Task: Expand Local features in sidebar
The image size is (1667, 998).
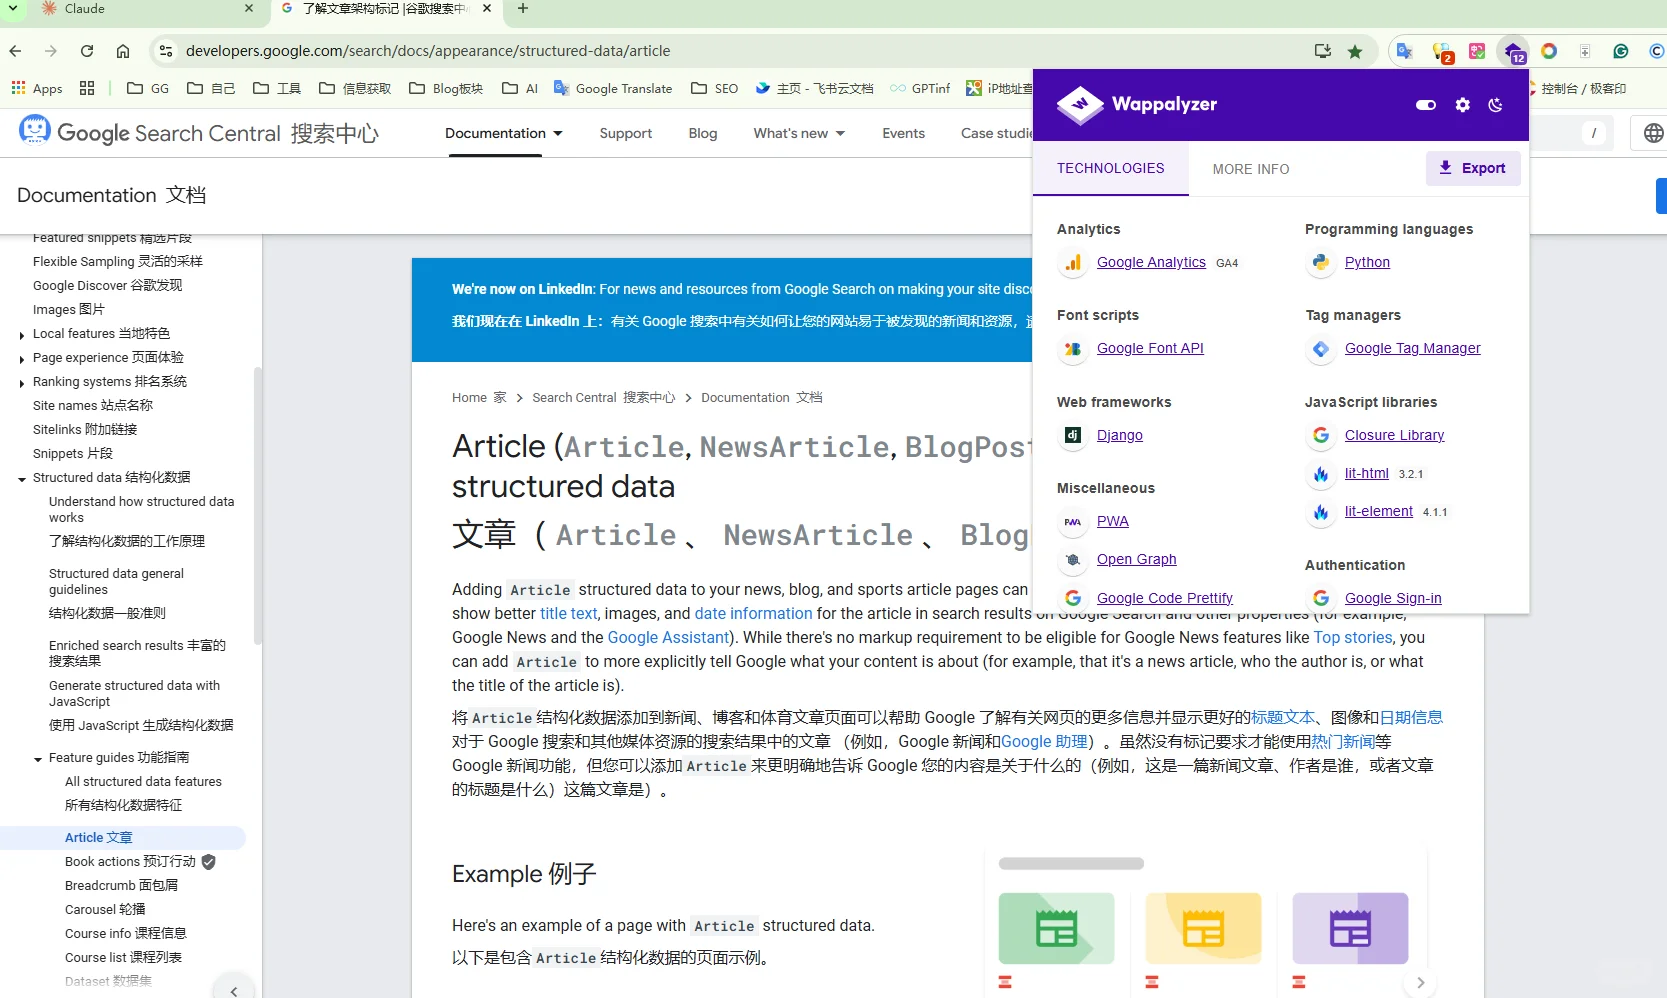Action: (22, 335)
